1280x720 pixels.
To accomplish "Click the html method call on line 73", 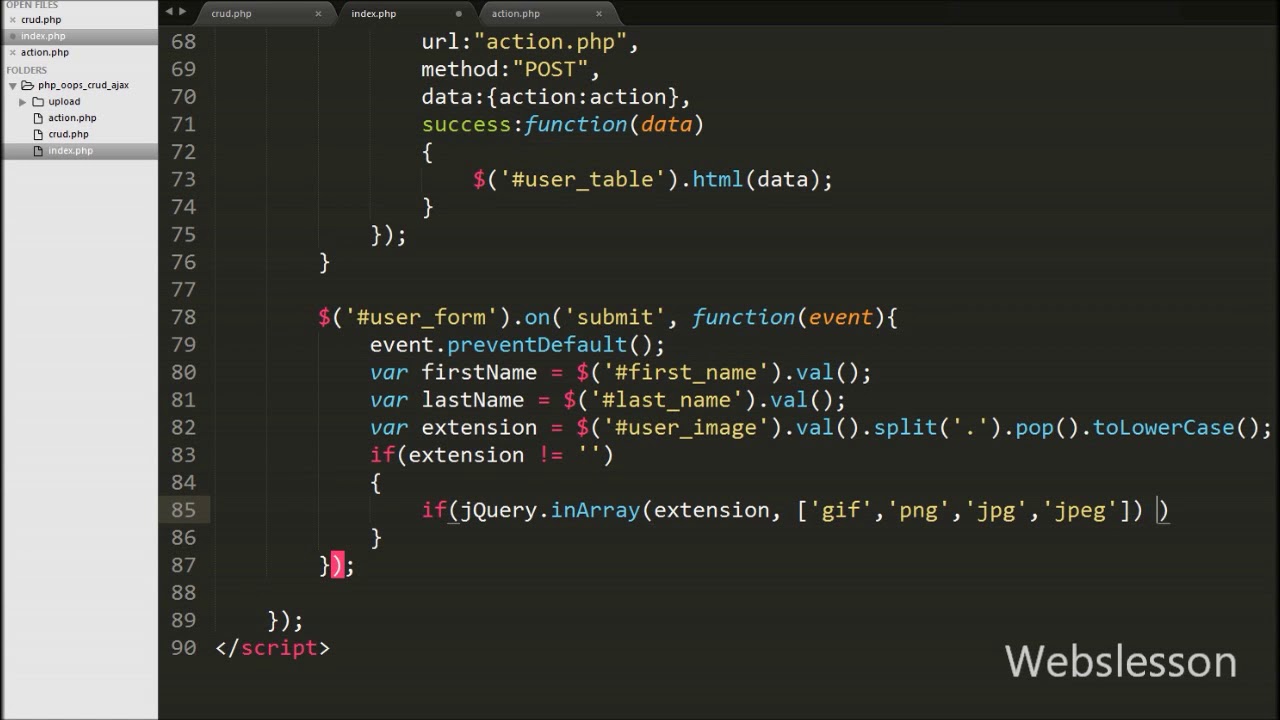I will [718, 180].
